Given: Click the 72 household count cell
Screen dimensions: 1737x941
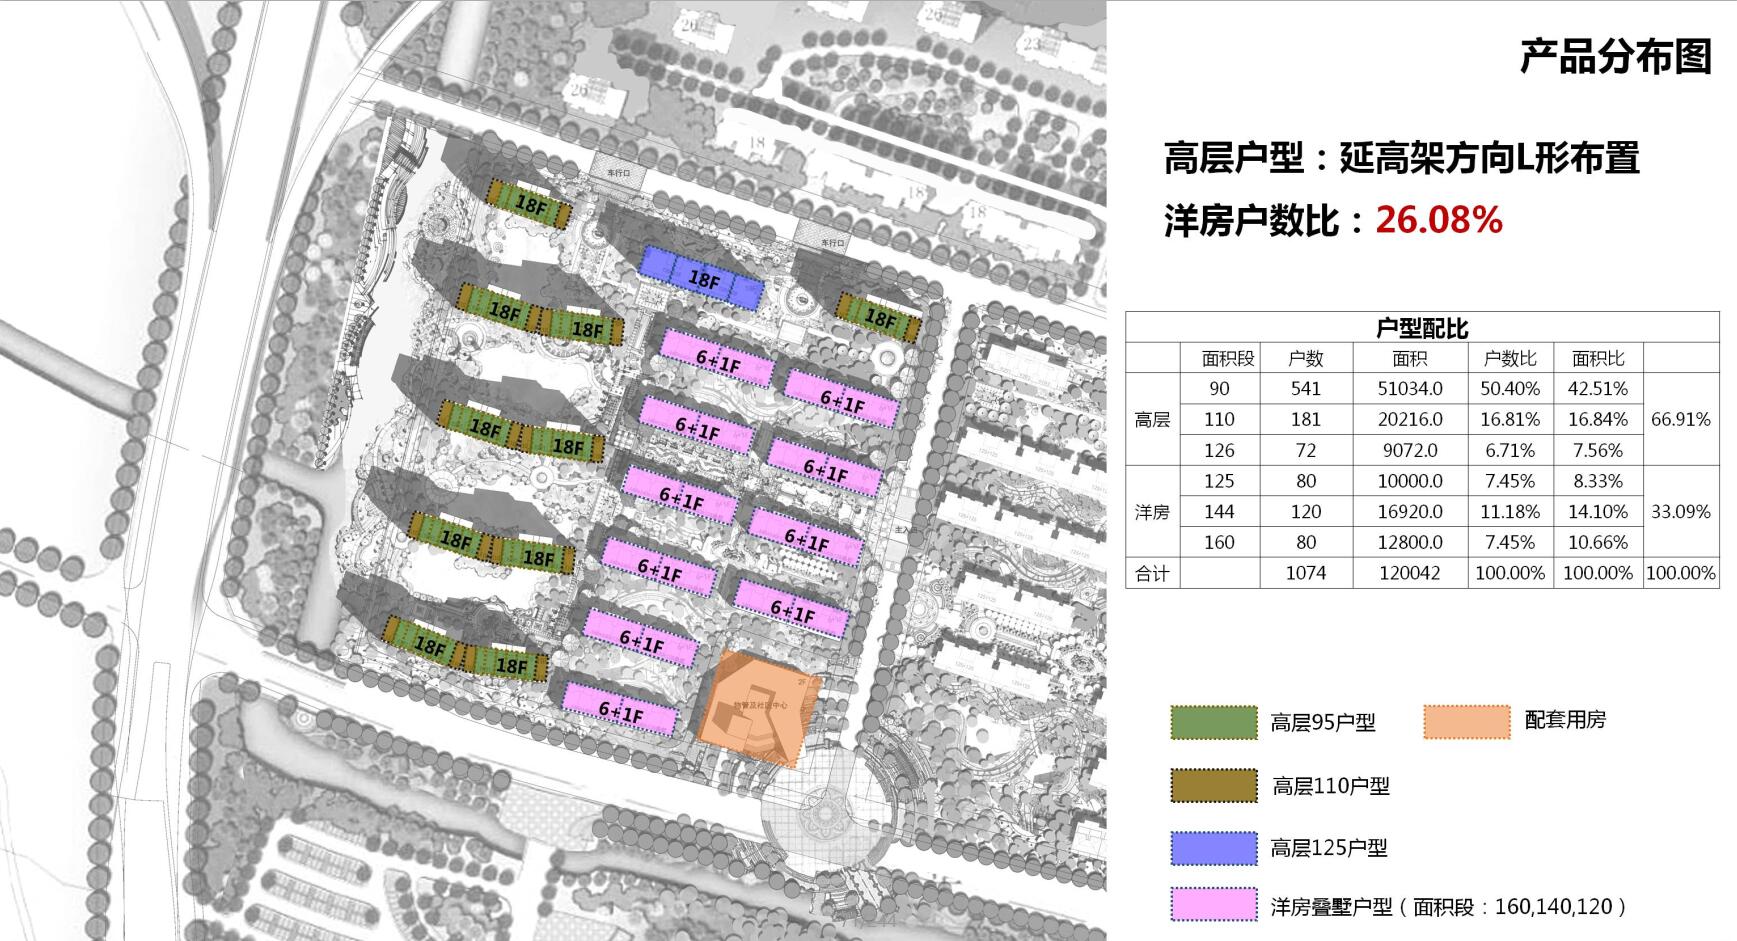Looking at the screenshot, I should point(1305,451).
